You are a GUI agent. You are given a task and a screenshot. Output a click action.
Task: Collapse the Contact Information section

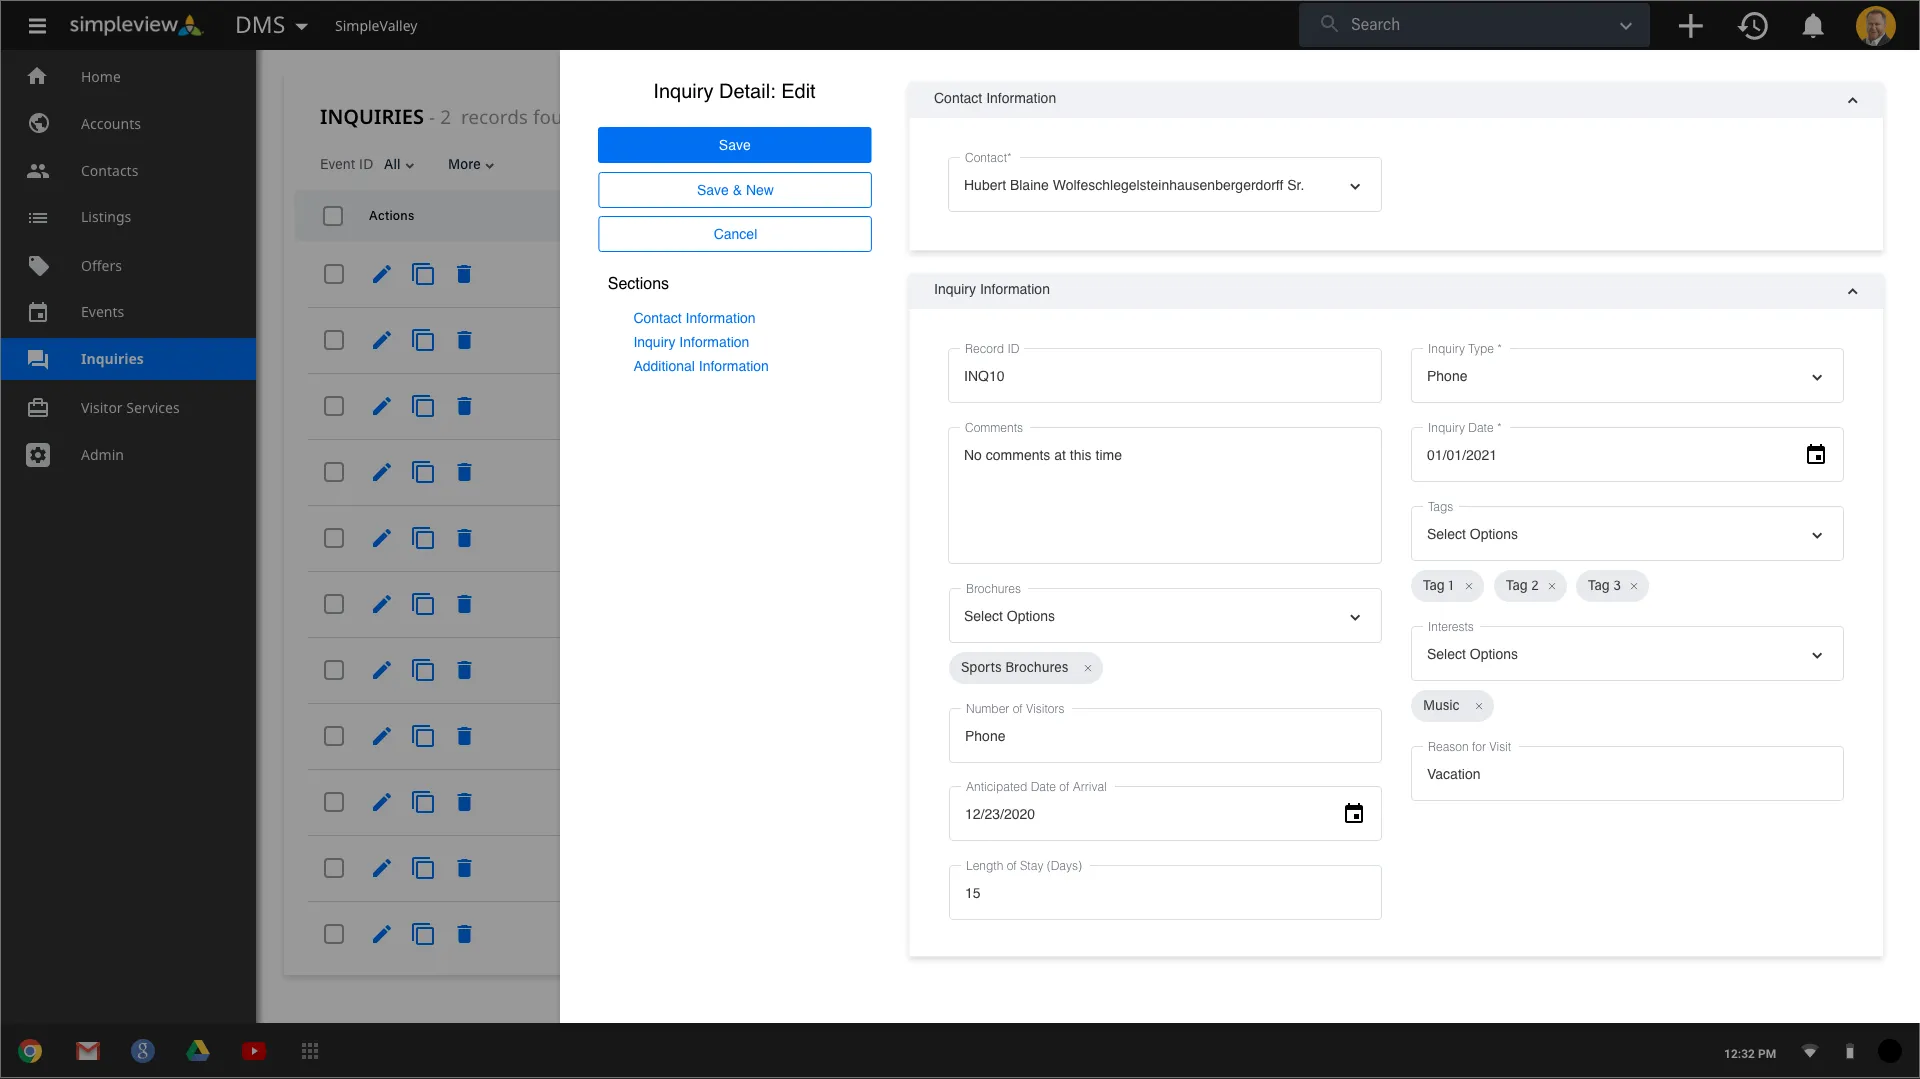click(x=1852, y=100)
